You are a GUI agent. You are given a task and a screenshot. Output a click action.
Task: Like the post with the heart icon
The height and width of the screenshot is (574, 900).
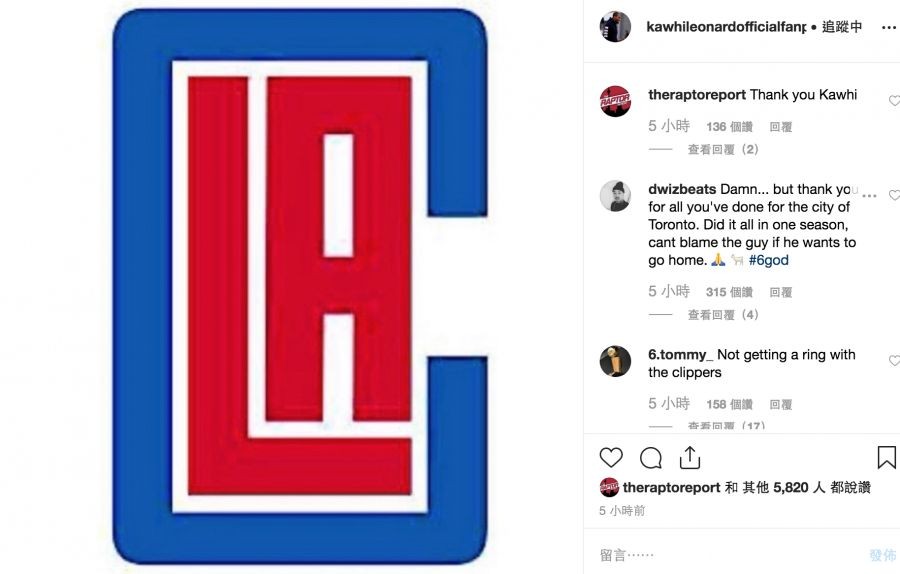click(x=611, y=457)
